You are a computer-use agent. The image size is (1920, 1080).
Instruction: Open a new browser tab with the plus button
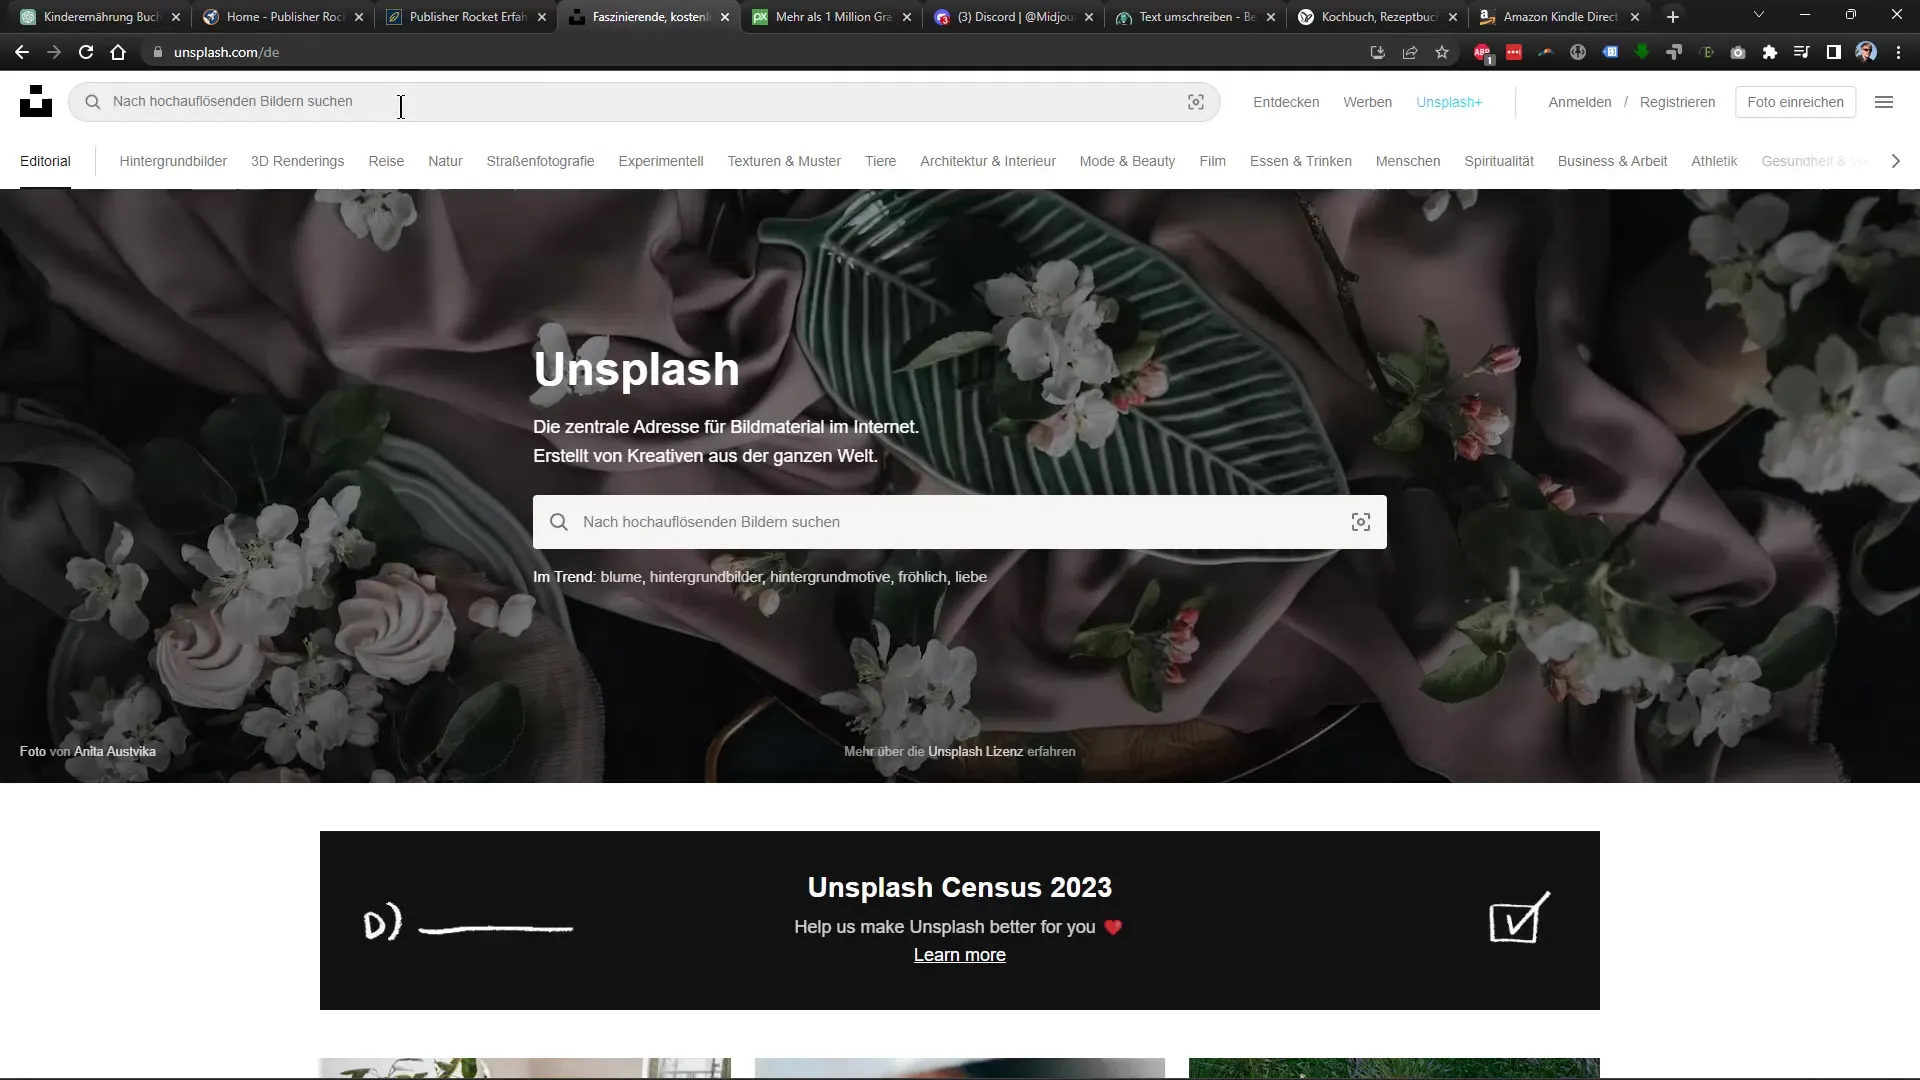[x=1673, y=17]
